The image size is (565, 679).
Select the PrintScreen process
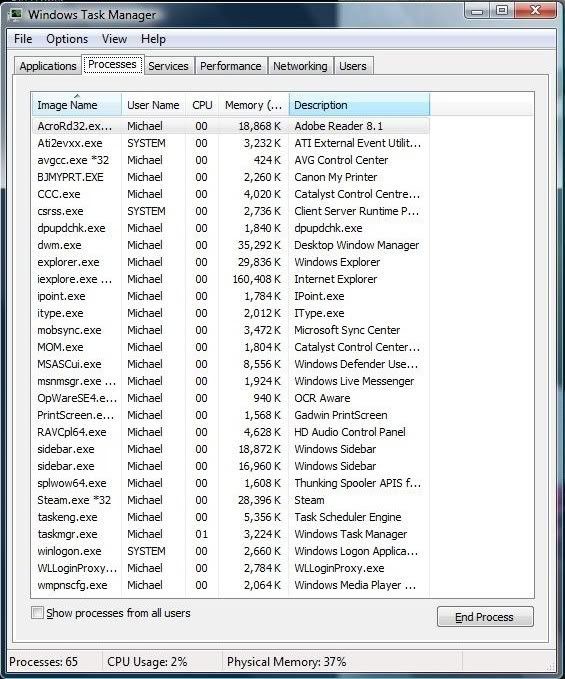click(231, 415)
